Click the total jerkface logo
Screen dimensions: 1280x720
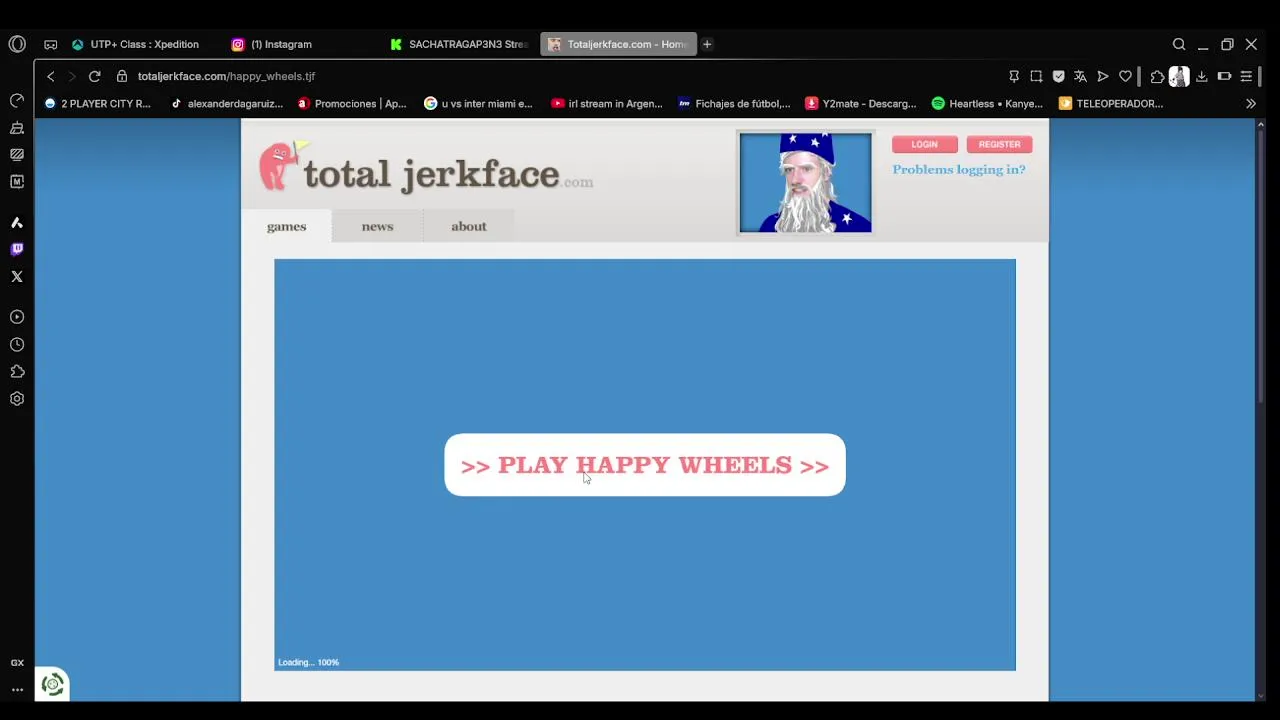coord(426,168)
